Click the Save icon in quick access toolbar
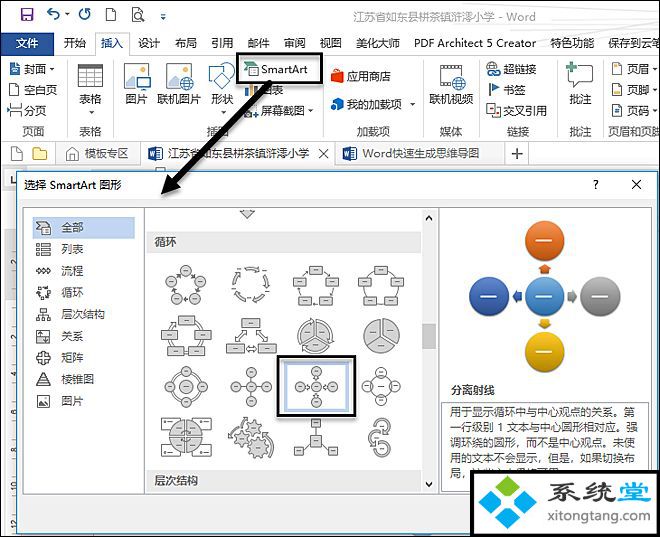 coord(27,15)
